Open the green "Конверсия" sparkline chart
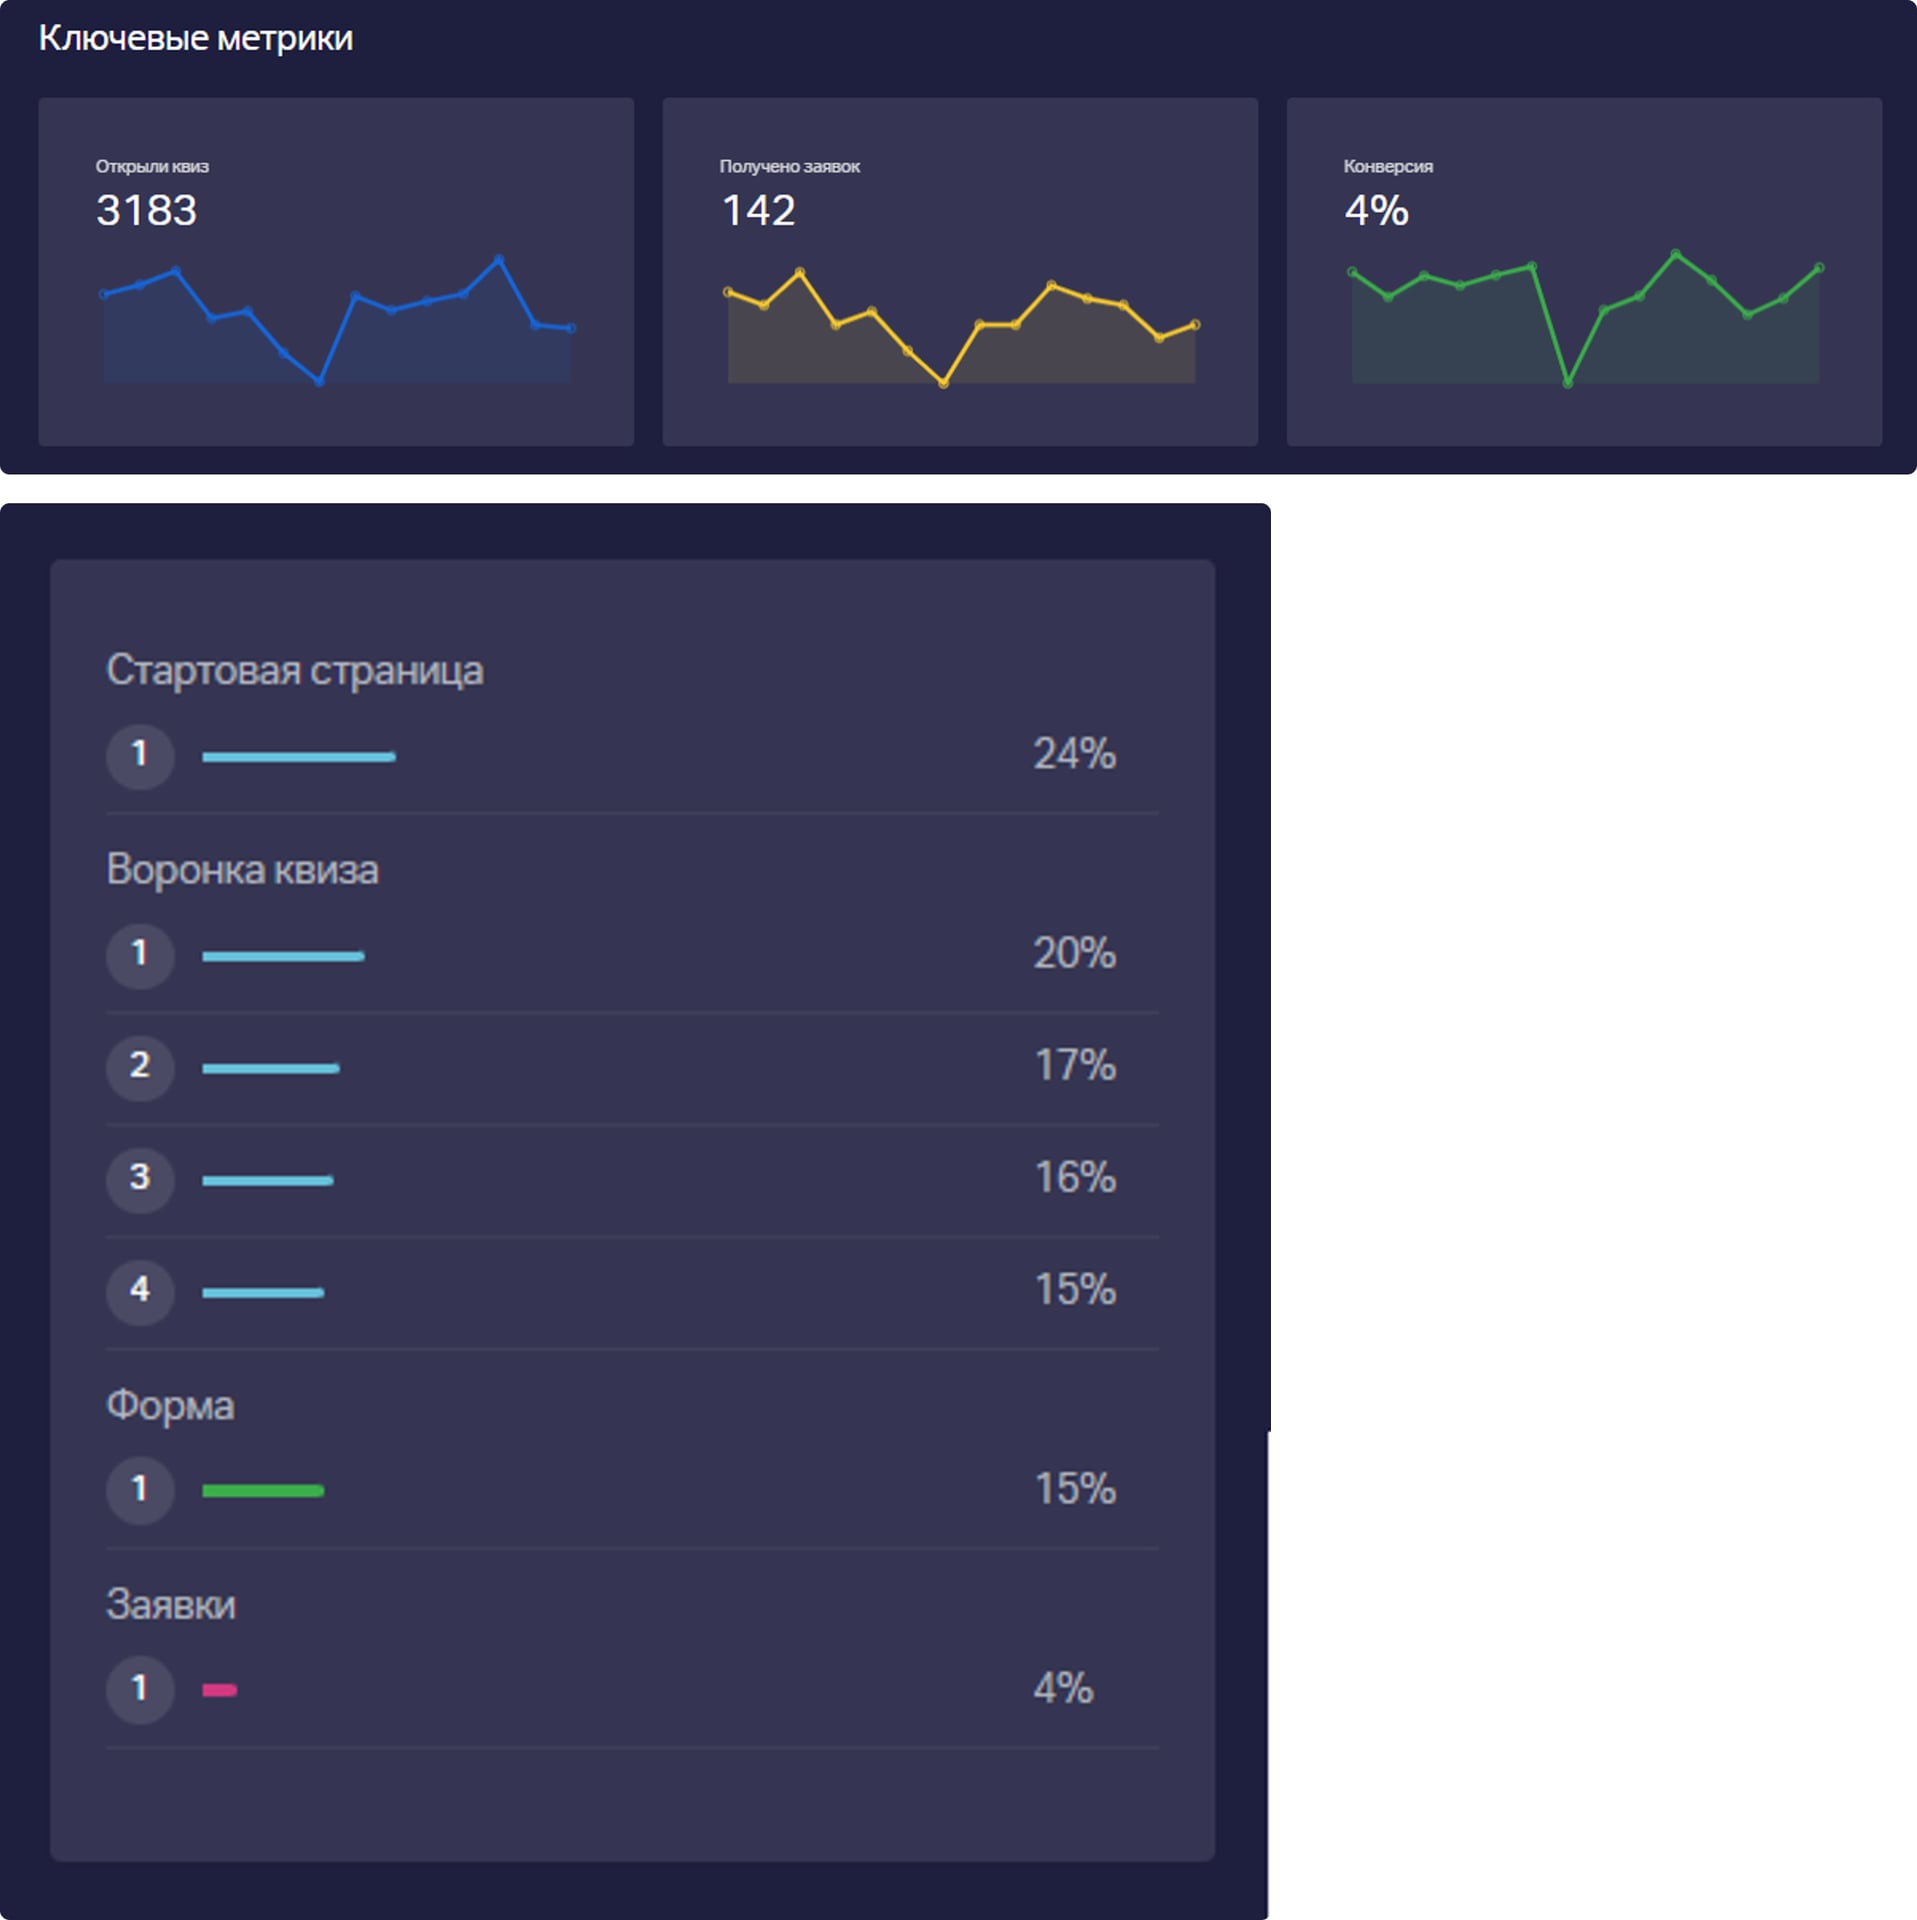The width and height of the screenshot is (1917, 1920). click(x=1585, y=318)
